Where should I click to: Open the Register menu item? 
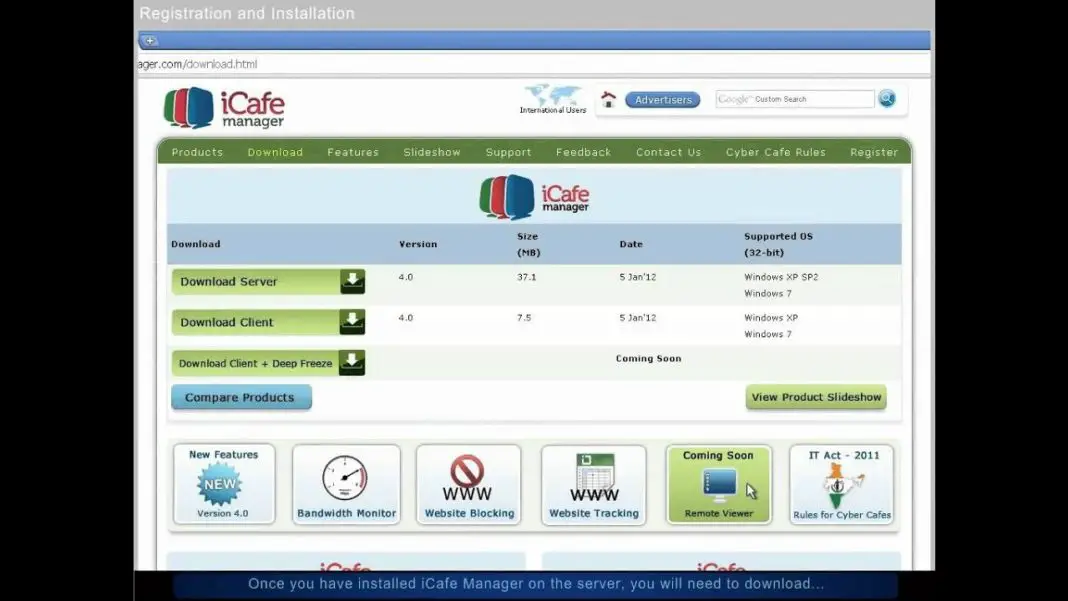pyautogui.click(x=874, y=152)
